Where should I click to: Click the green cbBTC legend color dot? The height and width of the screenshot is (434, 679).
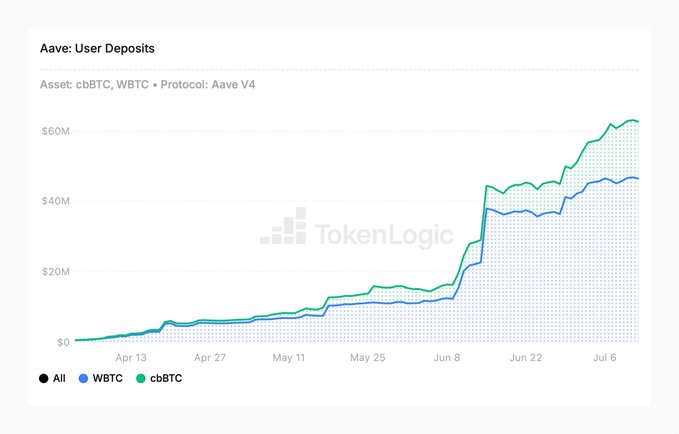coord(141,378)
